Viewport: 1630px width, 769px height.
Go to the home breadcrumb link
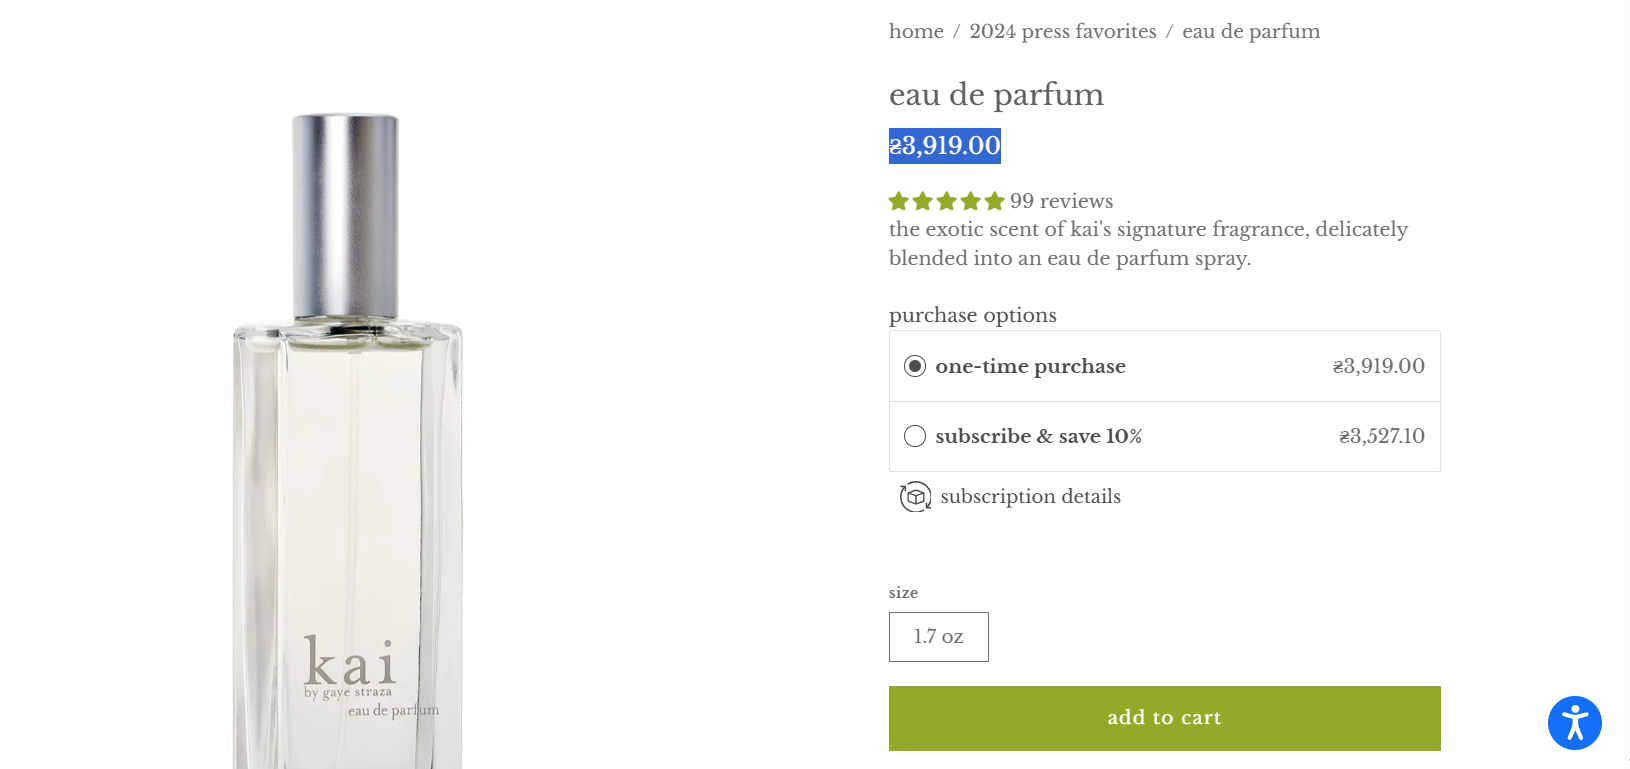point(916,32)
